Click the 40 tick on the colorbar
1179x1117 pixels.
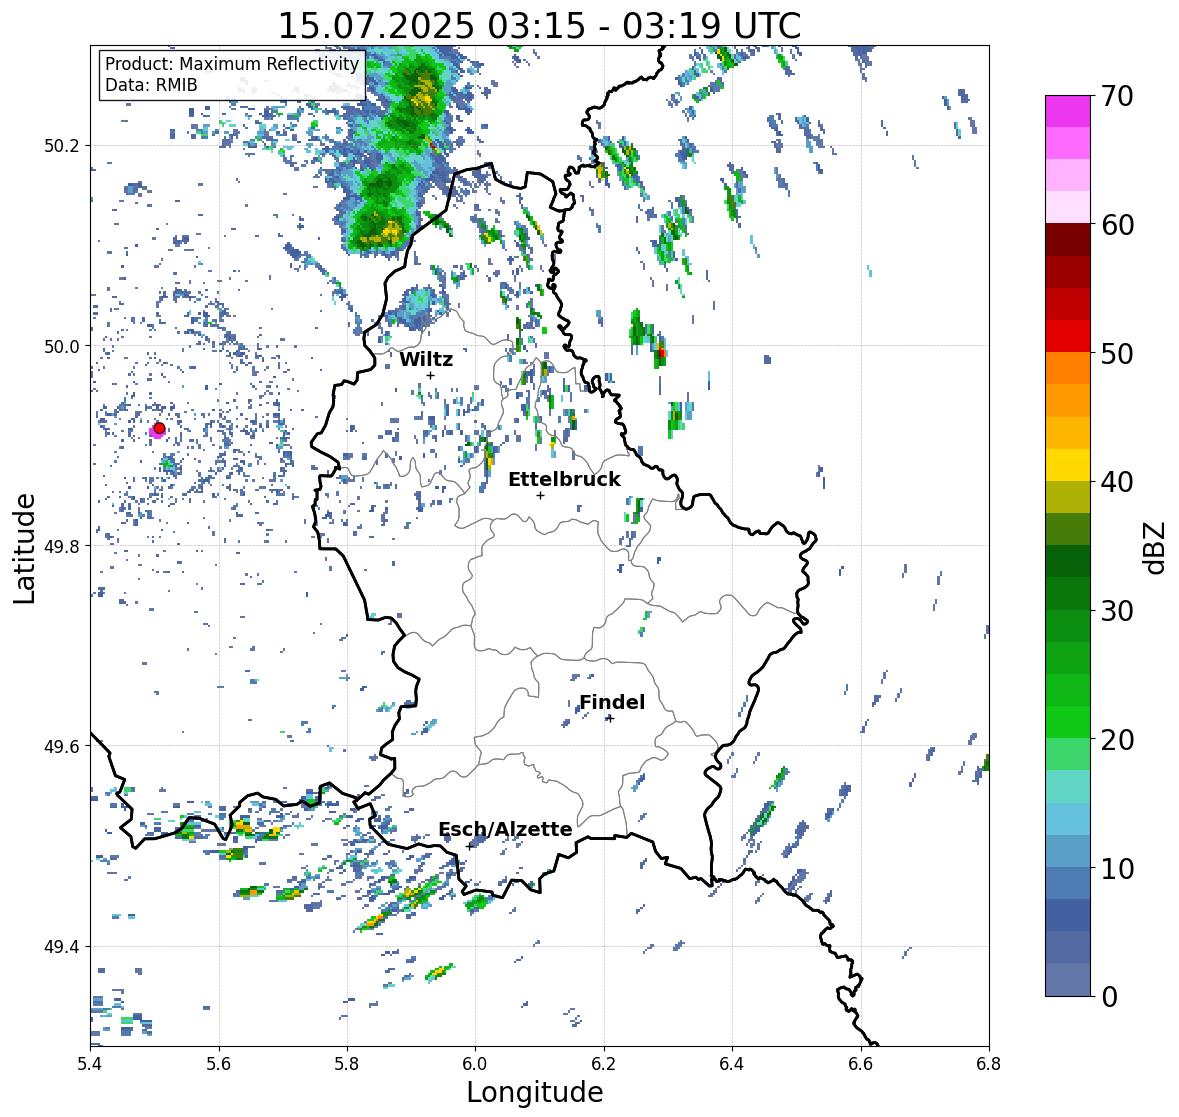click(x=1117, y=482)
